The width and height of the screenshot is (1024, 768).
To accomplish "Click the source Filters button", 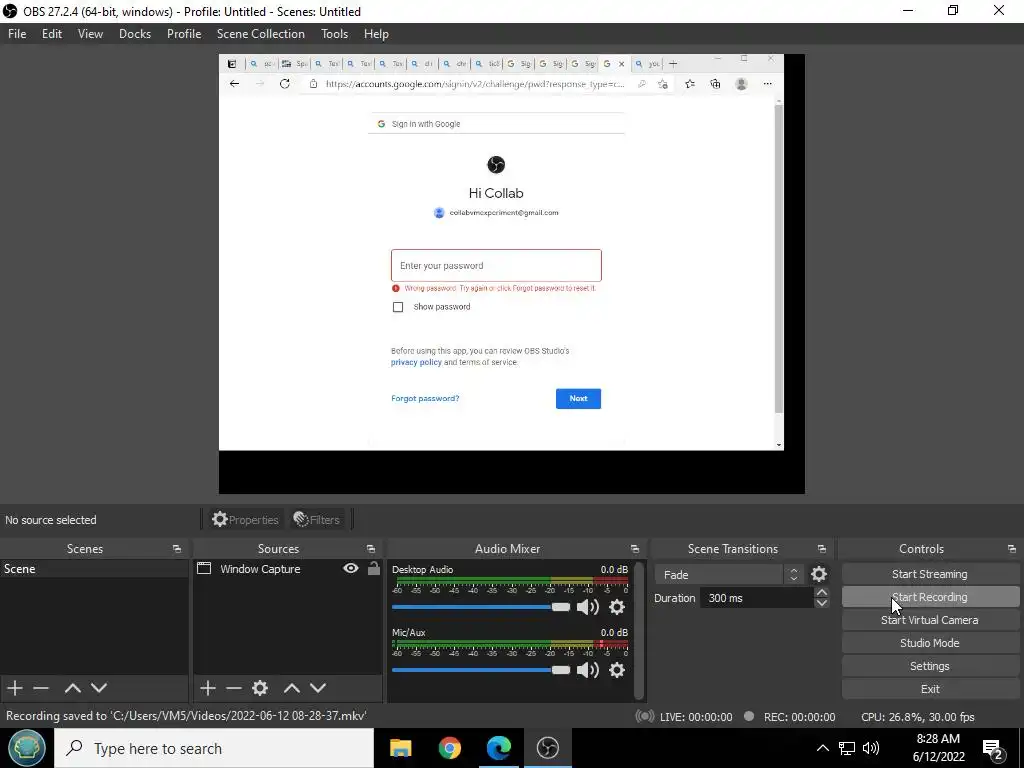I will coord(317,520).
